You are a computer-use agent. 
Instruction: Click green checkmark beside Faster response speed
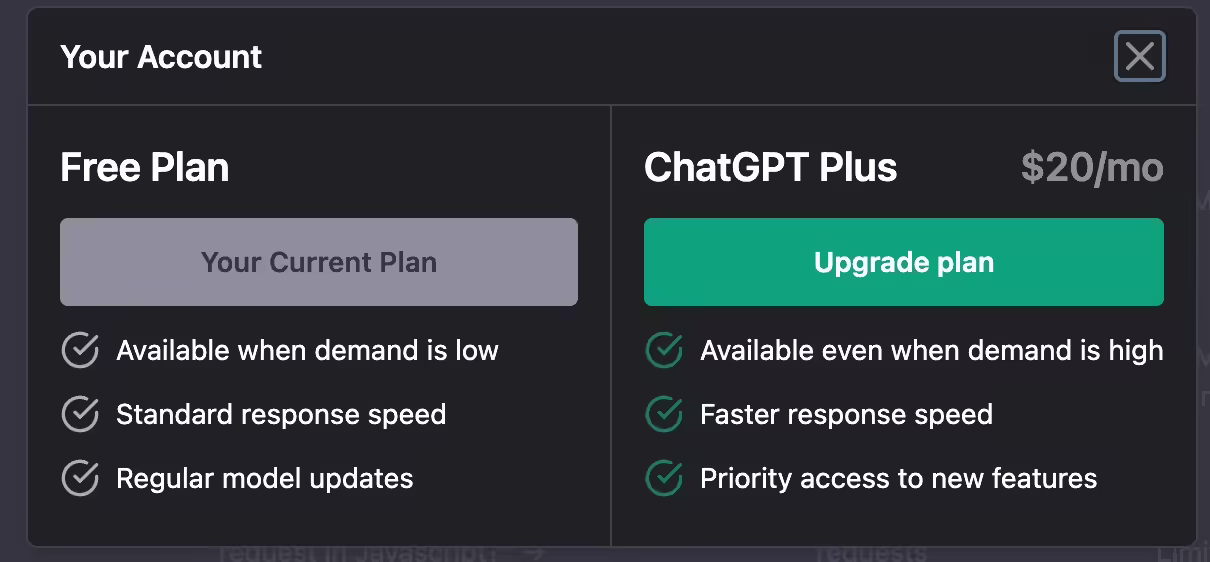point(664,414)
